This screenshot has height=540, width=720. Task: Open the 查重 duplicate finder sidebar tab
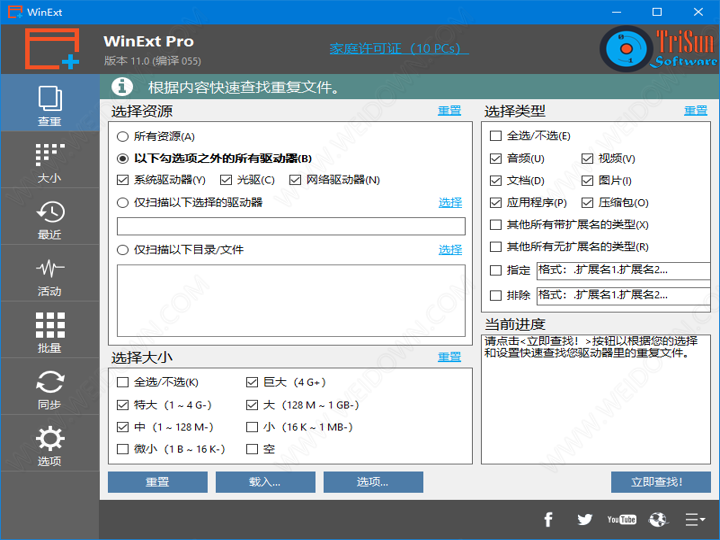pyautogui.click(x=50, y=103)
